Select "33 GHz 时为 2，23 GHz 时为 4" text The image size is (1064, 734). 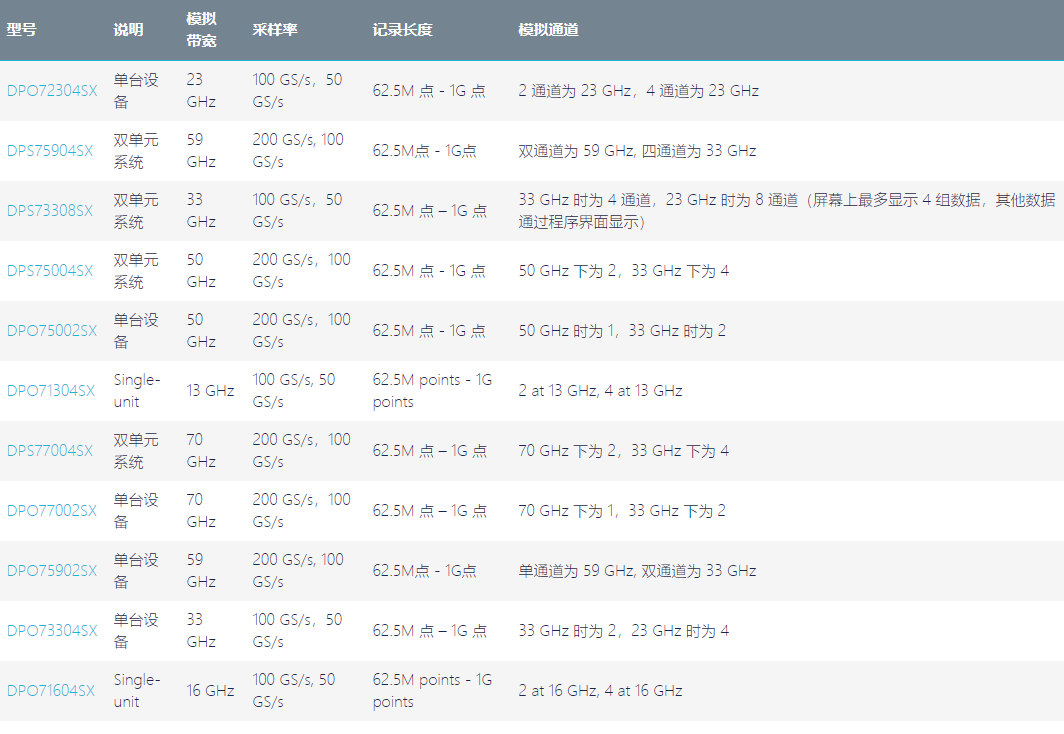pyautogui.click(x=624, y=631)
